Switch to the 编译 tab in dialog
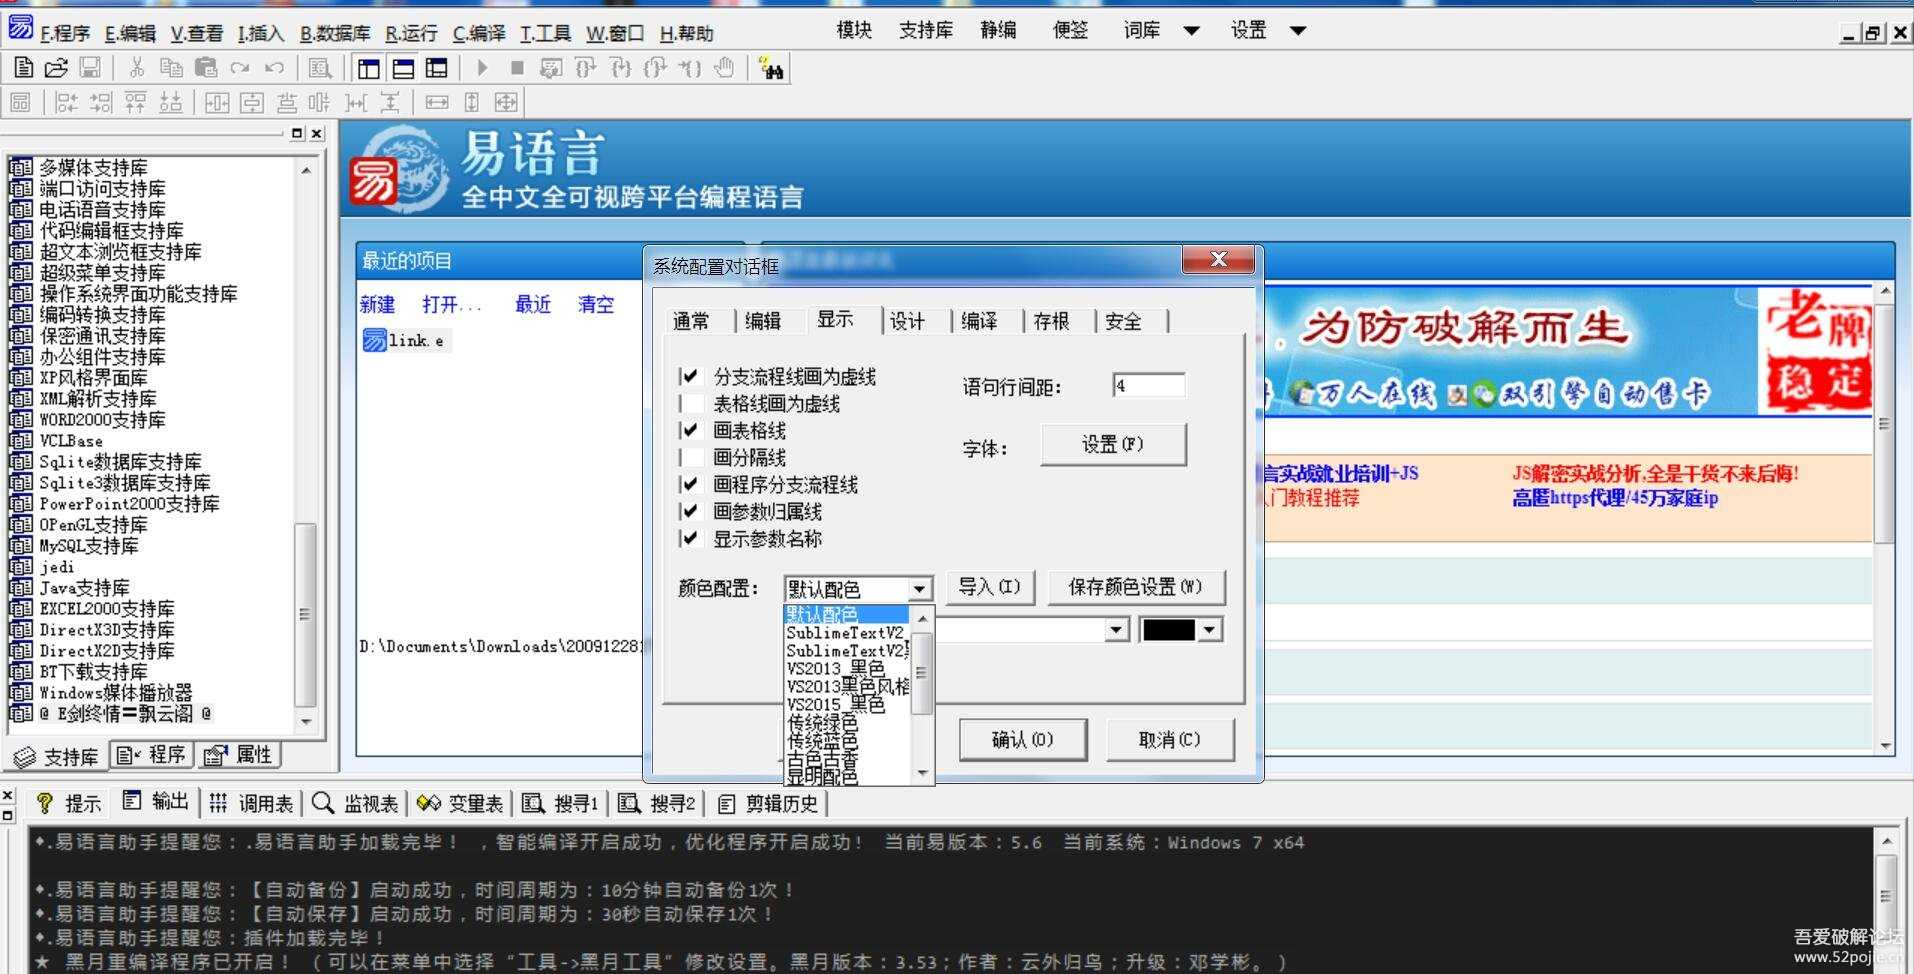This screenshot has height=974, width=1914. click(979, 320)
